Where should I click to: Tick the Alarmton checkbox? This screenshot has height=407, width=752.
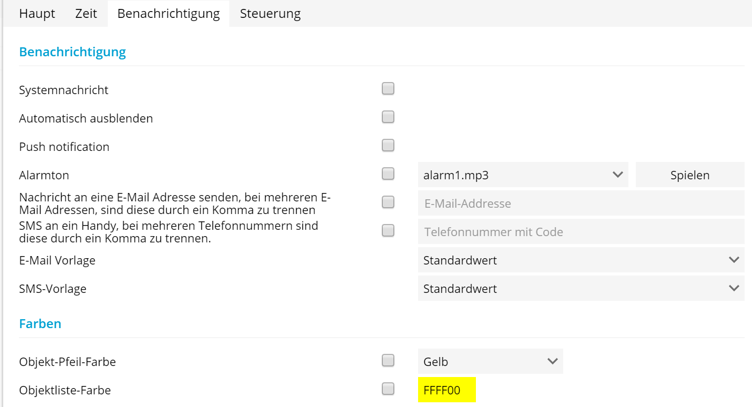(388, 174)
